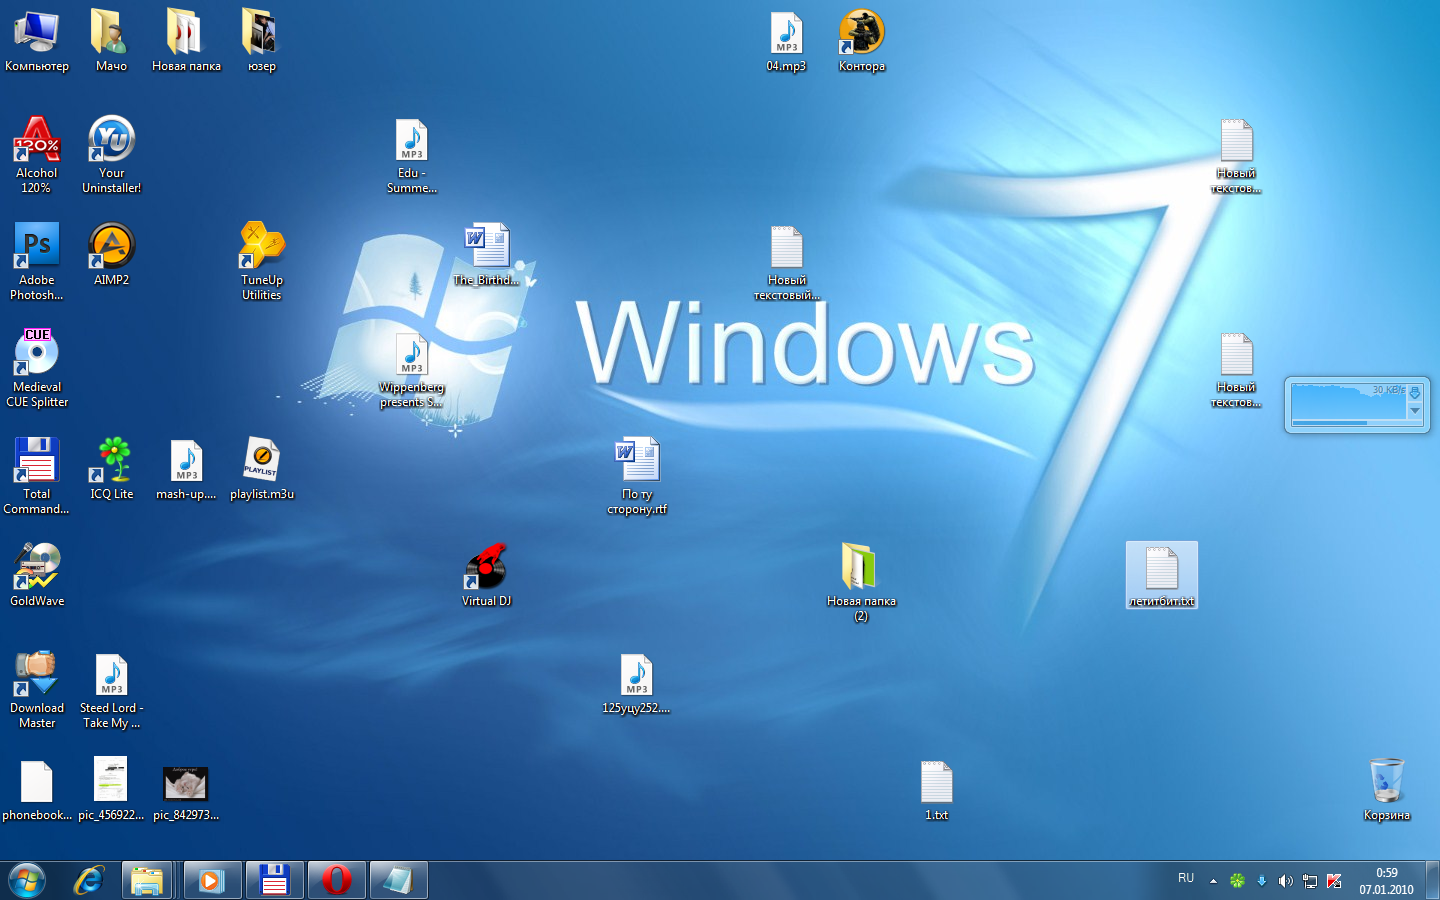The image size is (1440, 900).
Task: Select the ICQ Lite flower icon
Action: pyautogui.click(x=111, y=468)
